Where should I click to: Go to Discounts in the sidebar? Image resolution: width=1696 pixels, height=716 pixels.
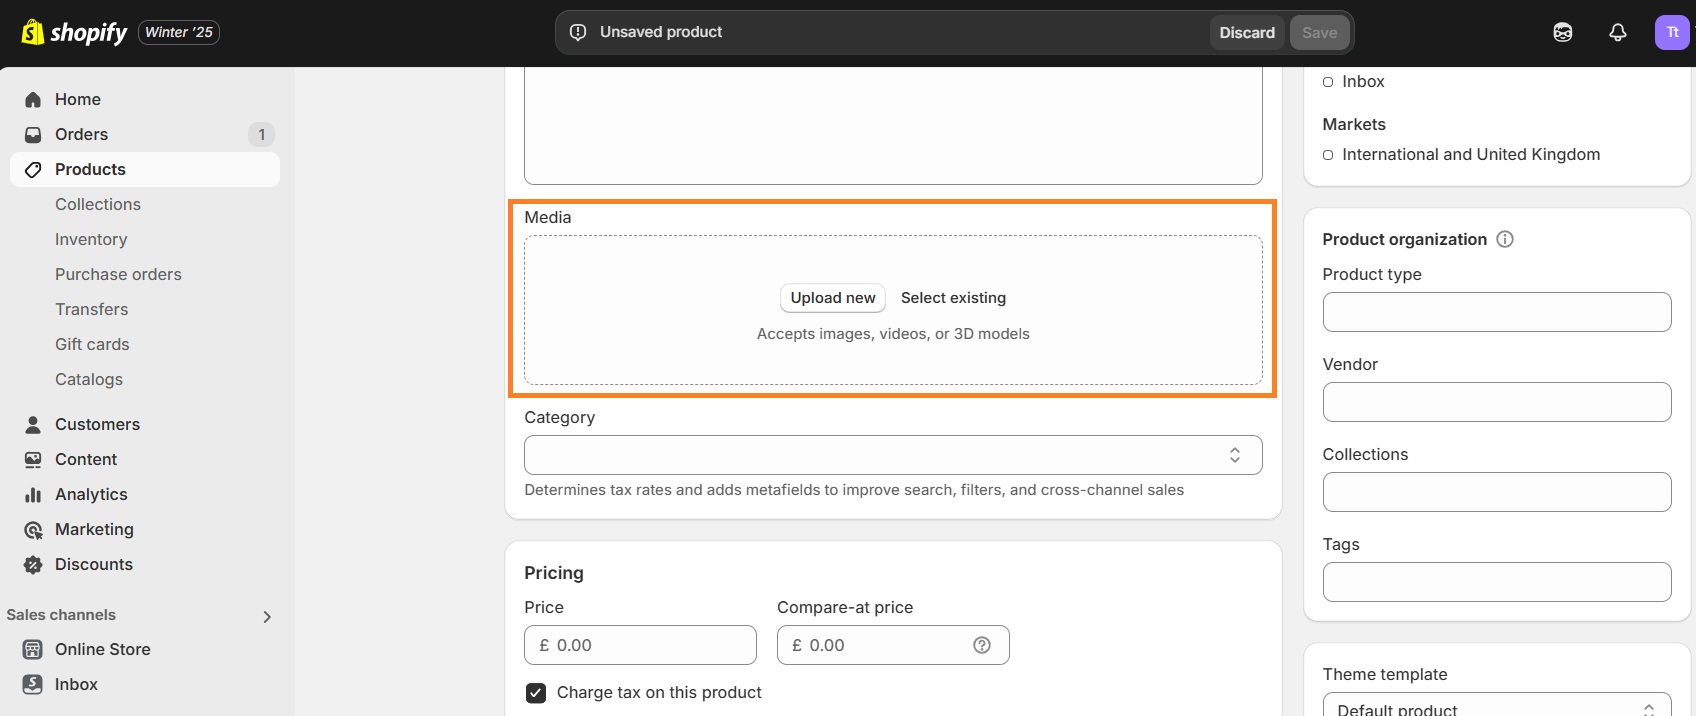(x=93, y=564)
